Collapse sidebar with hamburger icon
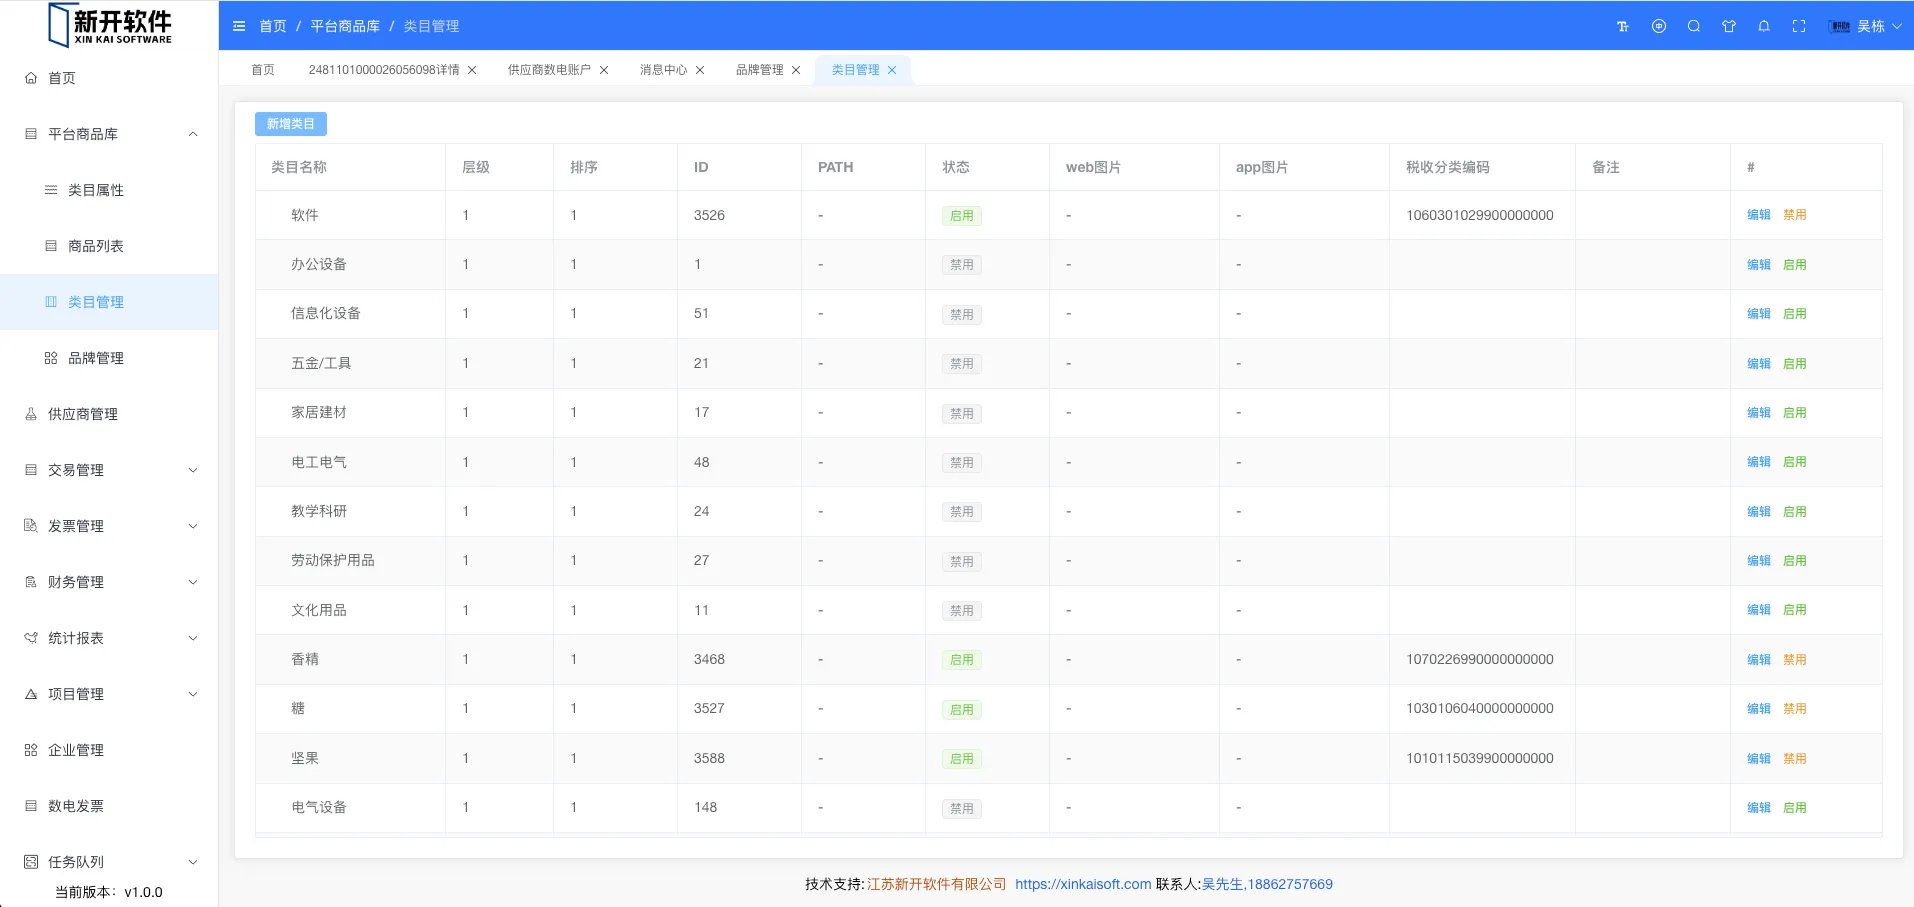This screenshot has width=1914, height=907. click(239, 27)
